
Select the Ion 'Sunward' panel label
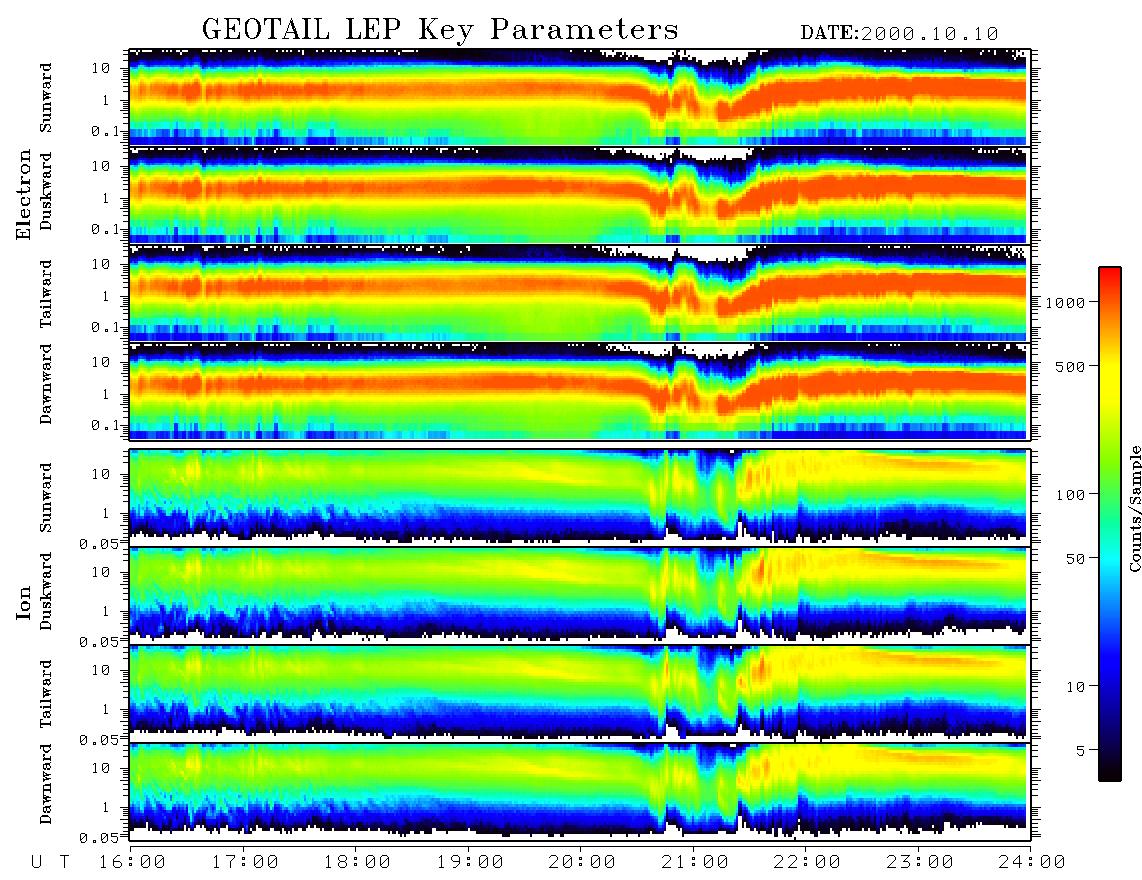pyautogui.click(x=46, y=498)
